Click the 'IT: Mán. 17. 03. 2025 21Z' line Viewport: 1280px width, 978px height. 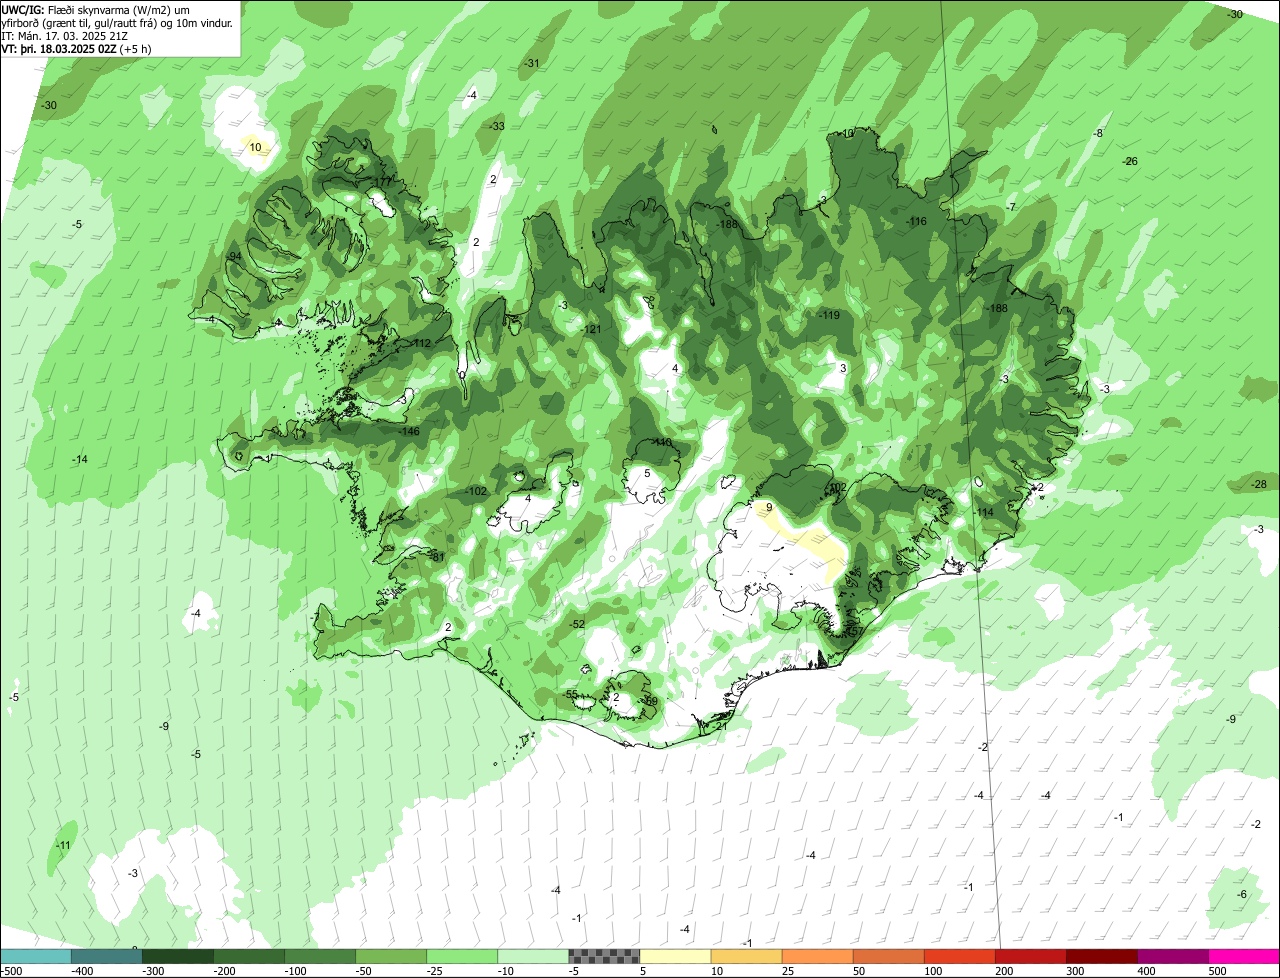click(65, 35)
